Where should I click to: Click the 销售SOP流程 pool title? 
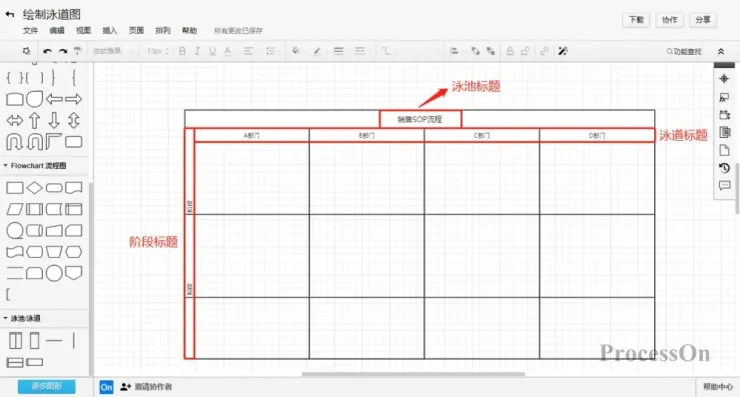pos(420,119)
